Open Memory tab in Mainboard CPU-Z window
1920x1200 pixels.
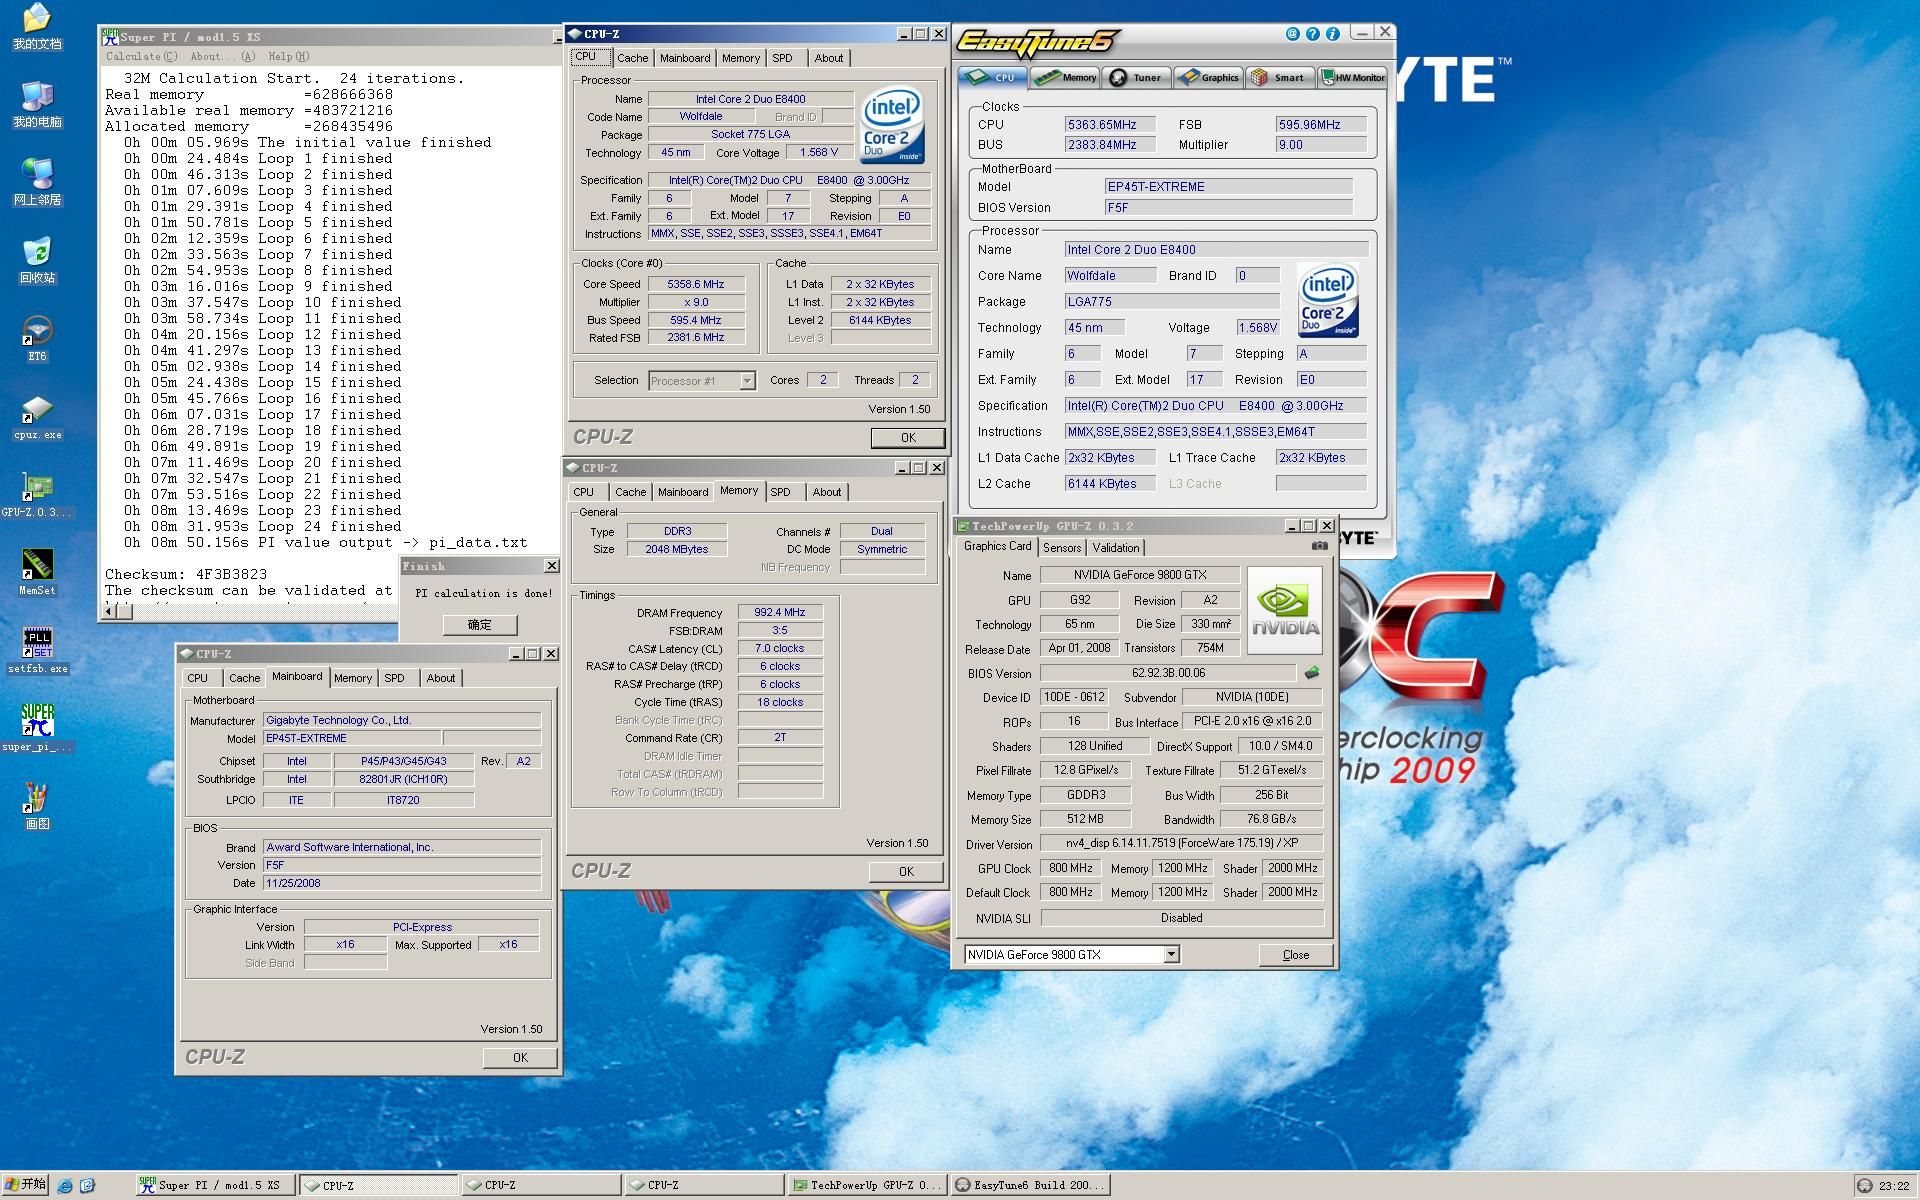point(352,678)
